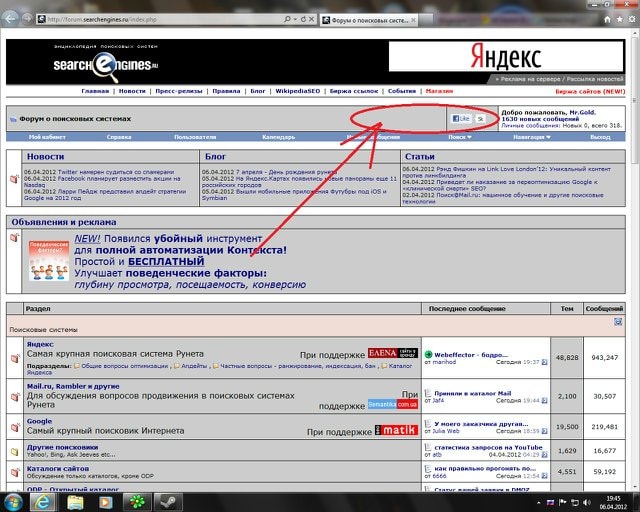This screenshot has width=640, height=512.
Task: Open Internet Explorer from the taskbar
Action: coord(44,500)
